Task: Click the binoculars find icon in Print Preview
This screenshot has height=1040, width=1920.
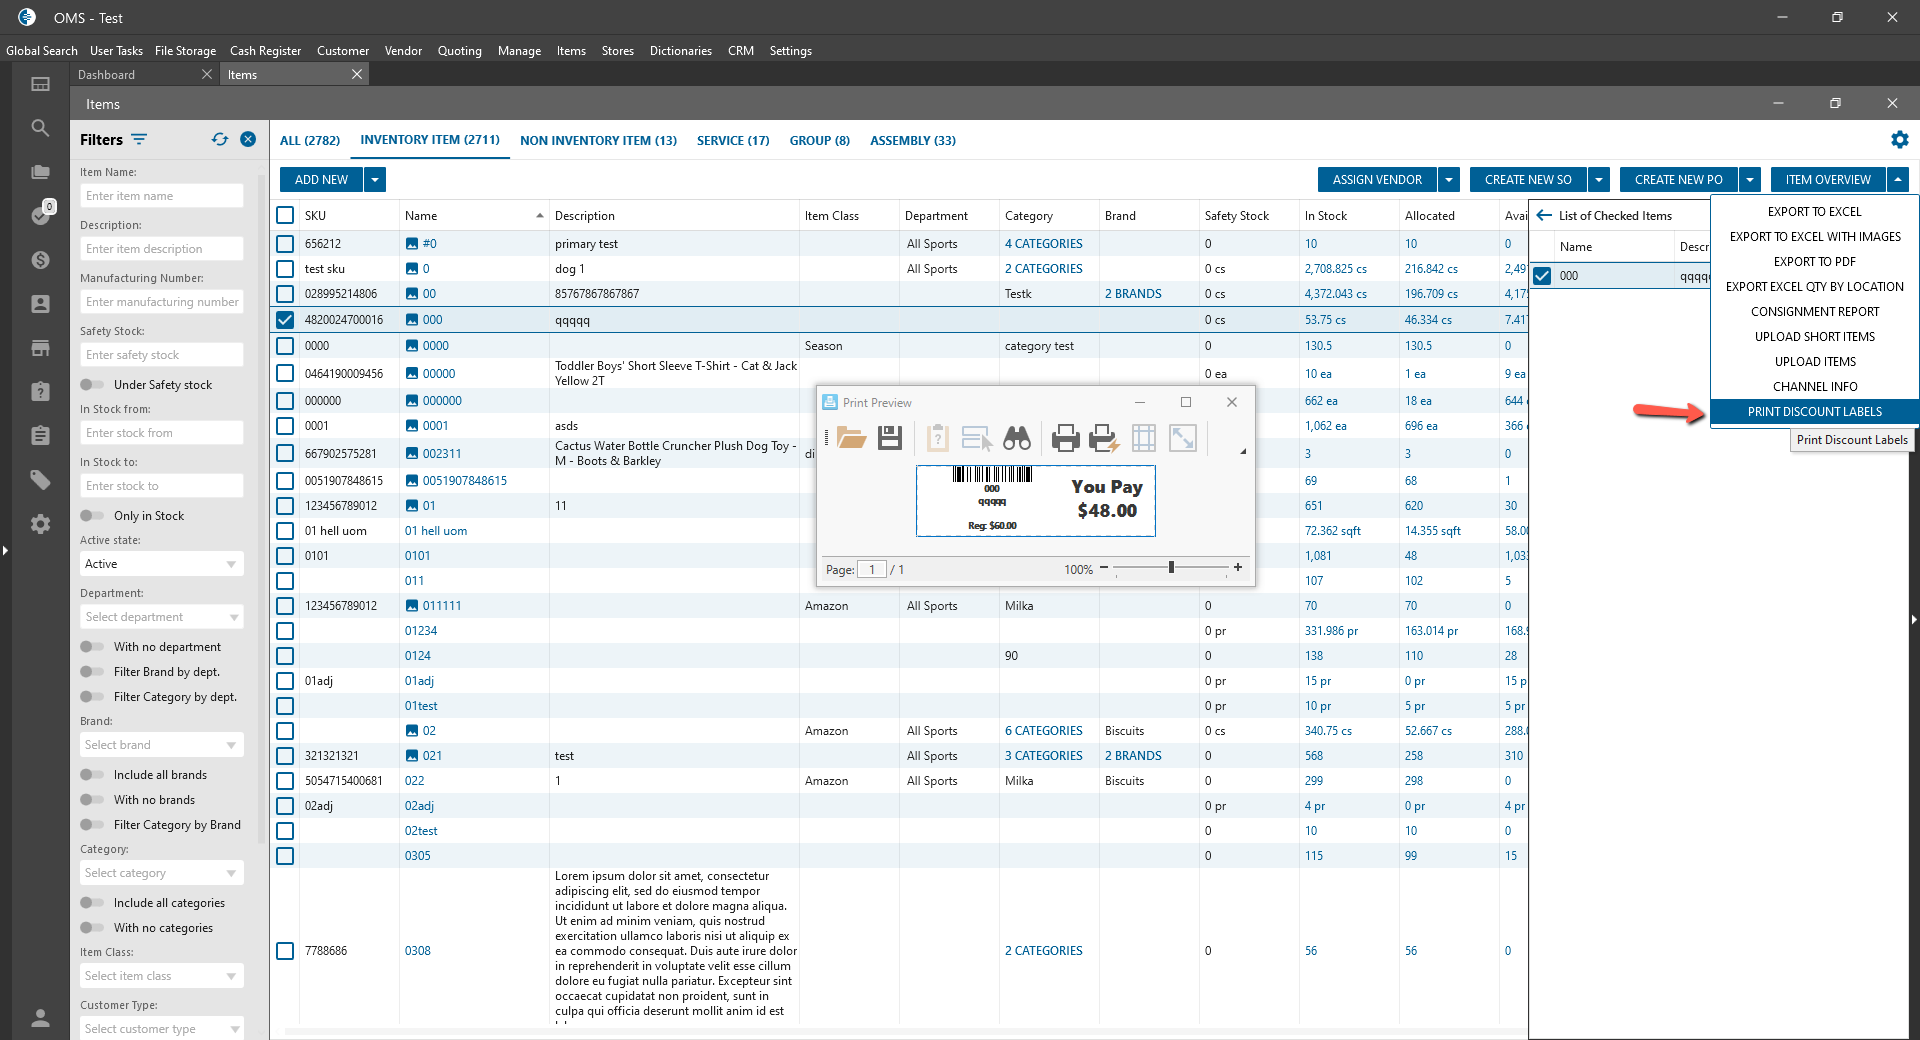Action: pyautogui.click(x=1017, y=438)
